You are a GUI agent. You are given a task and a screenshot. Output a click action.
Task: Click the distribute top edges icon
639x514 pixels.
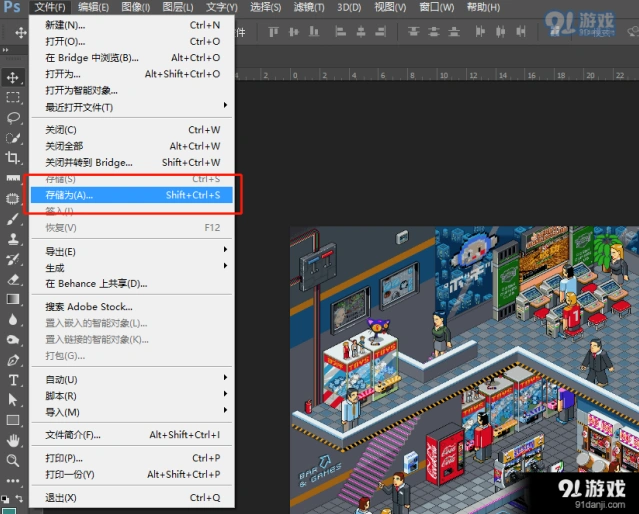click(414, 31)
